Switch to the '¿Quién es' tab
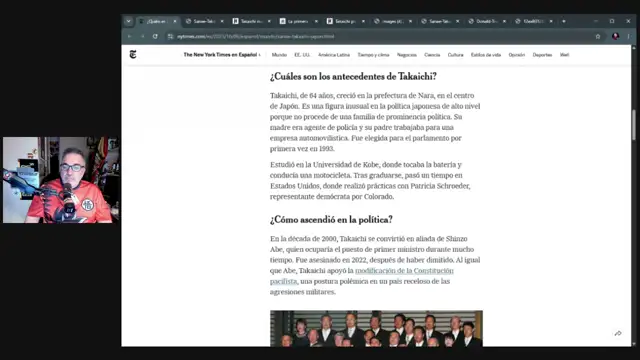The height and width of the screenshot is (360, 640). [x=156, y=21]
